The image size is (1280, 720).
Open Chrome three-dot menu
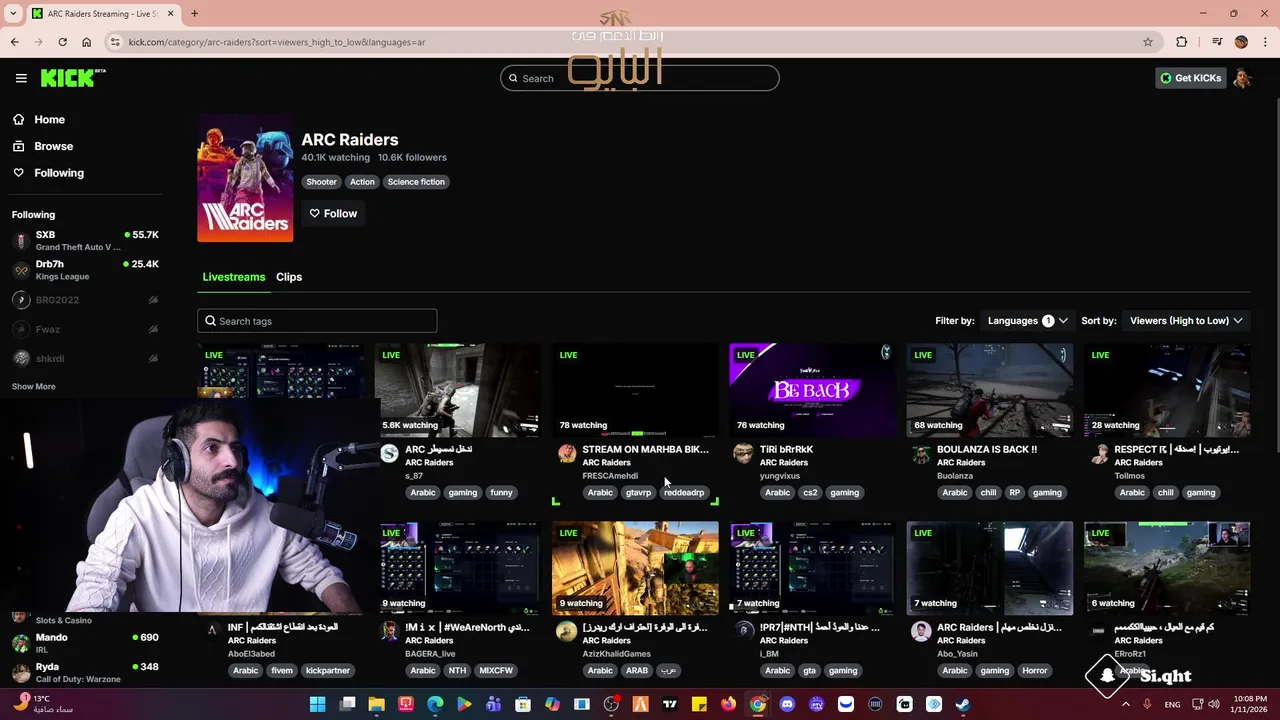point(1266,42)
